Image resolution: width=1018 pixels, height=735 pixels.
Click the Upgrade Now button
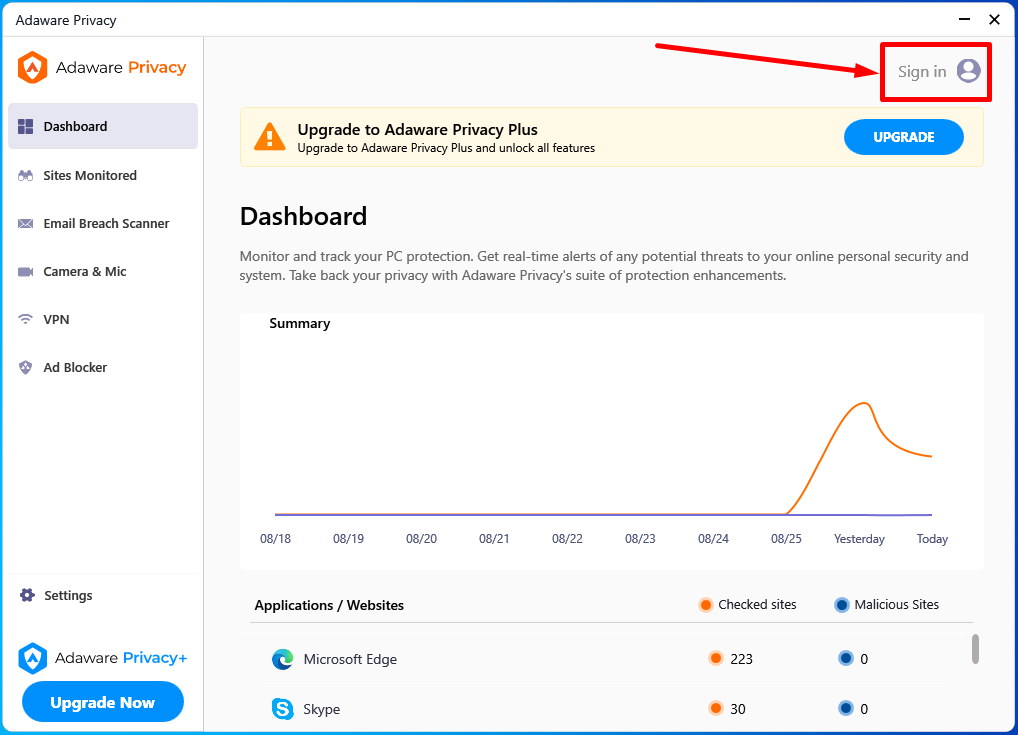tap(103, 702)
